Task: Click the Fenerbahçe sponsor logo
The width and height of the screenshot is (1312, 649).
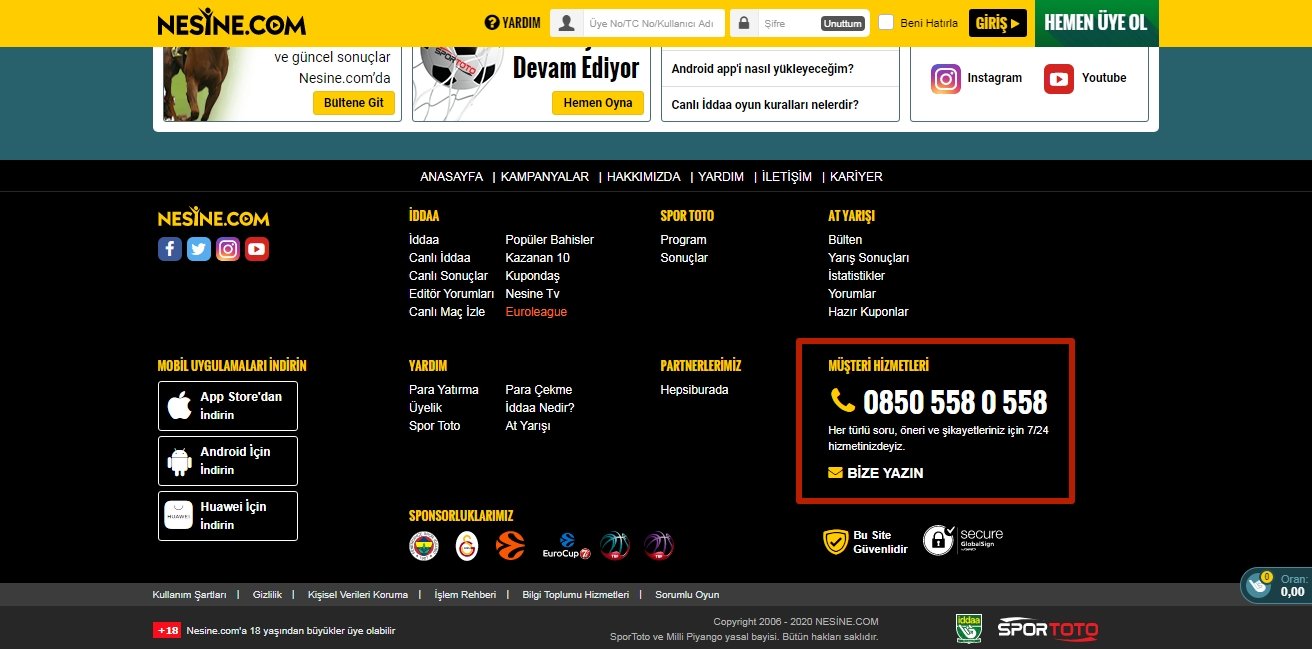Action: click(424, 545)
